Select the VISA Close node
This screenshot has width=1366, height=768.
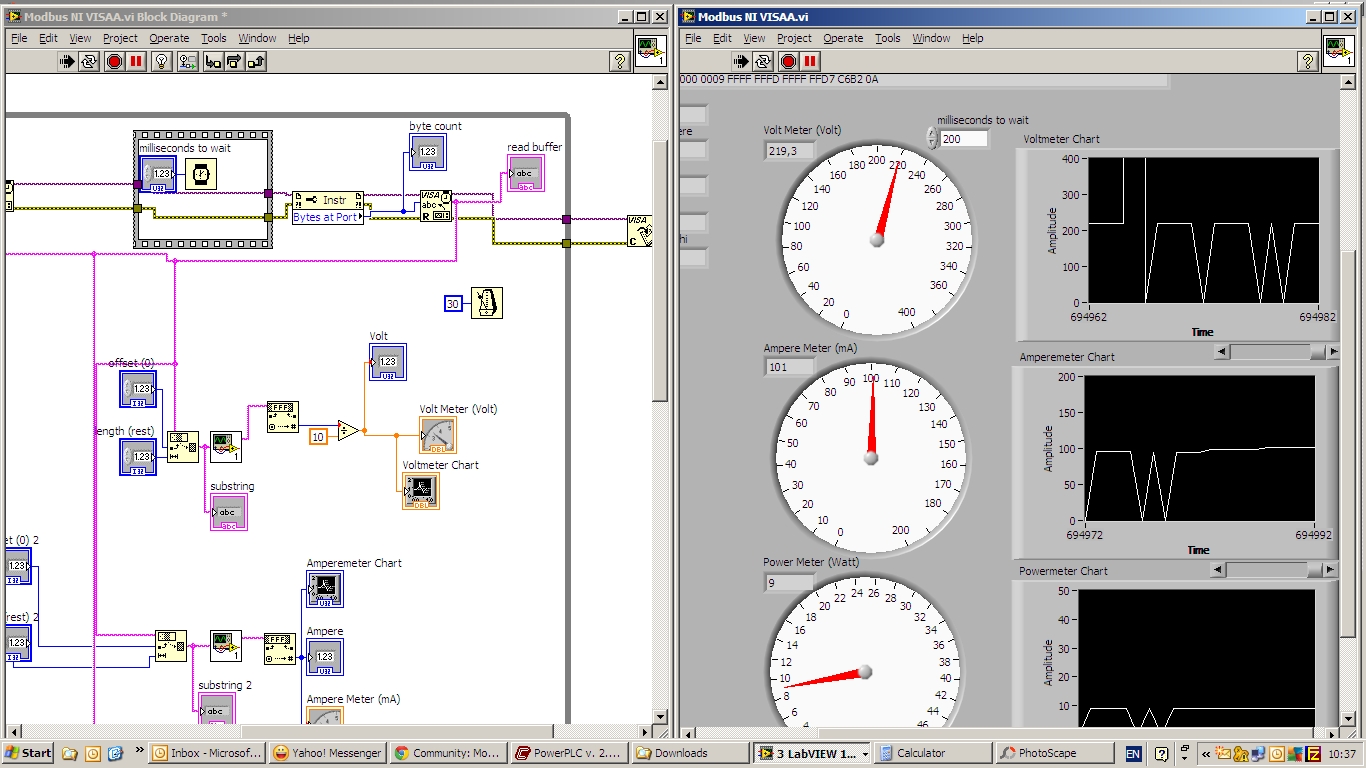[641, 231]
